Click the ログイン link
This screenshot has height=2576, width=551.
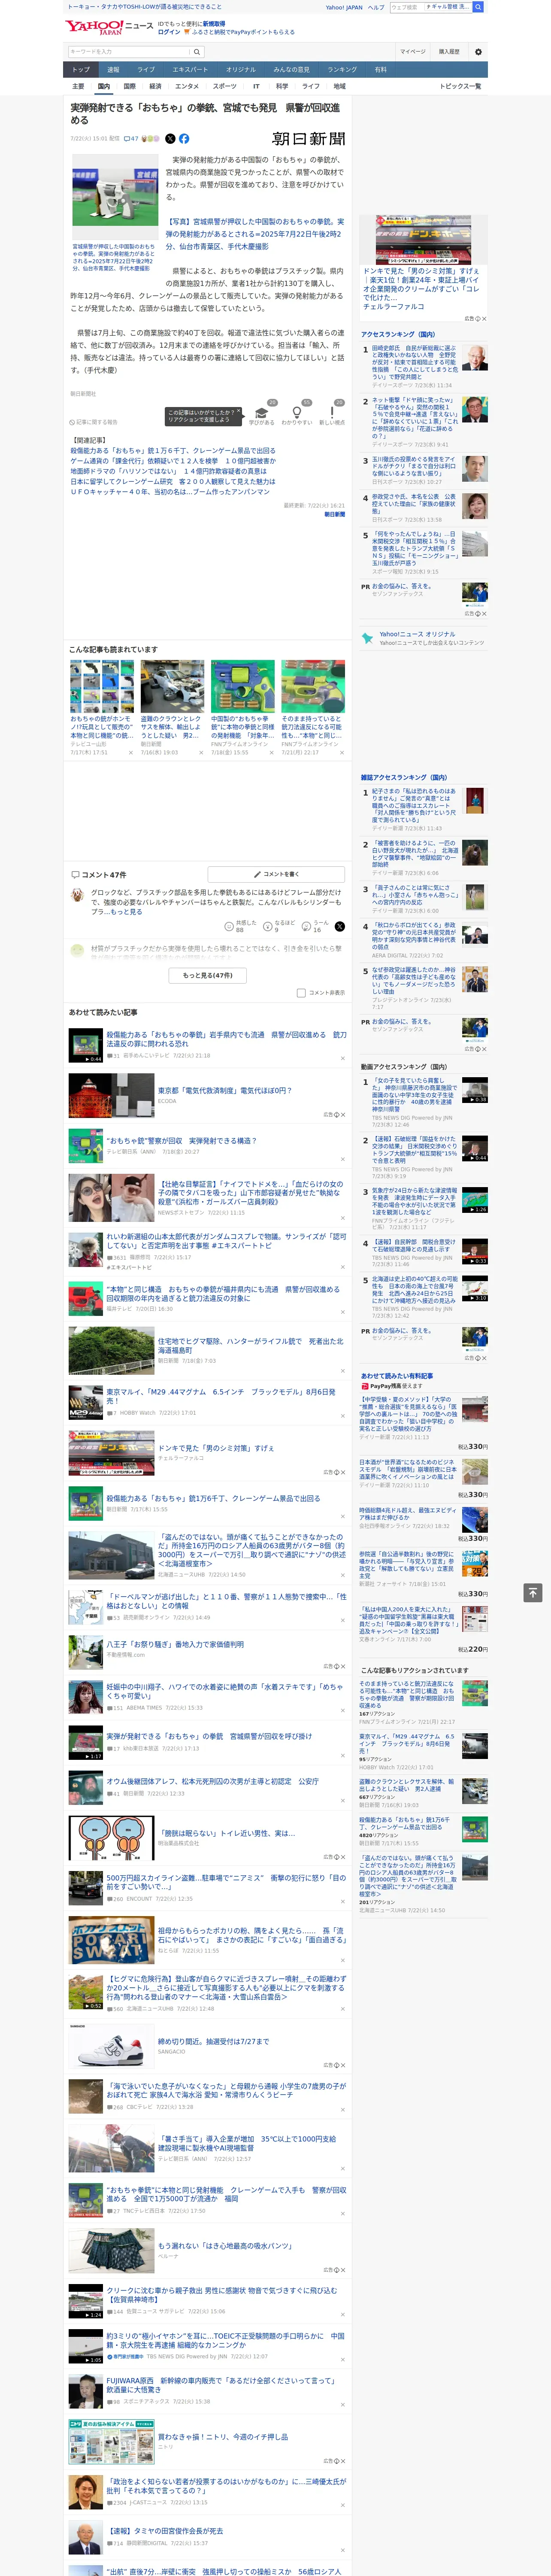point(169,32)
